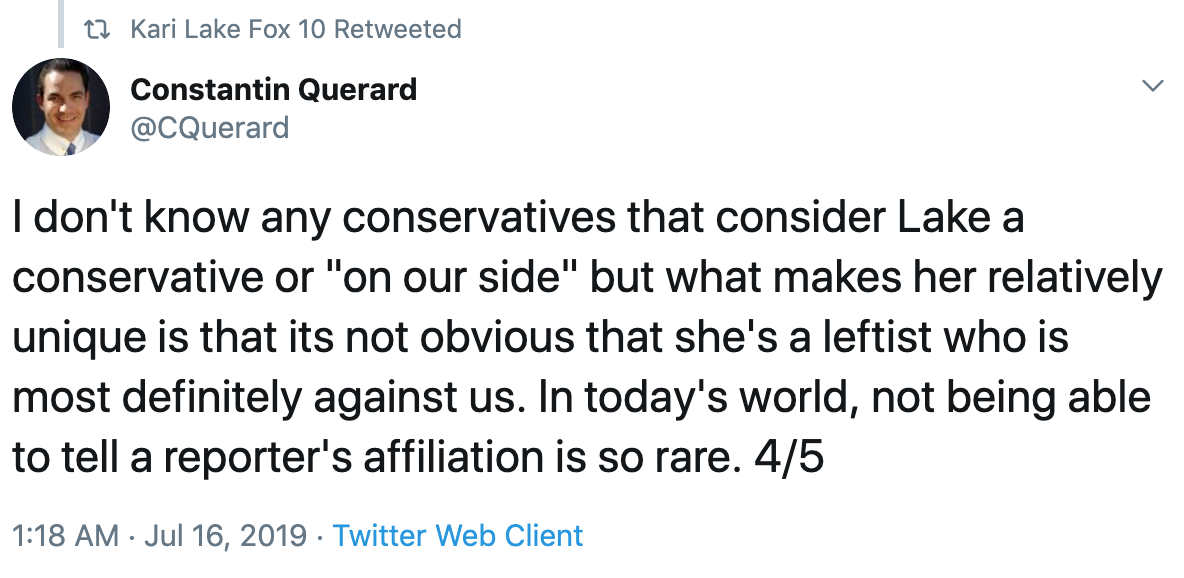Open the @CQuerard handle
The width and height of the screenshot is (1184, 578).
pos(210,127)
